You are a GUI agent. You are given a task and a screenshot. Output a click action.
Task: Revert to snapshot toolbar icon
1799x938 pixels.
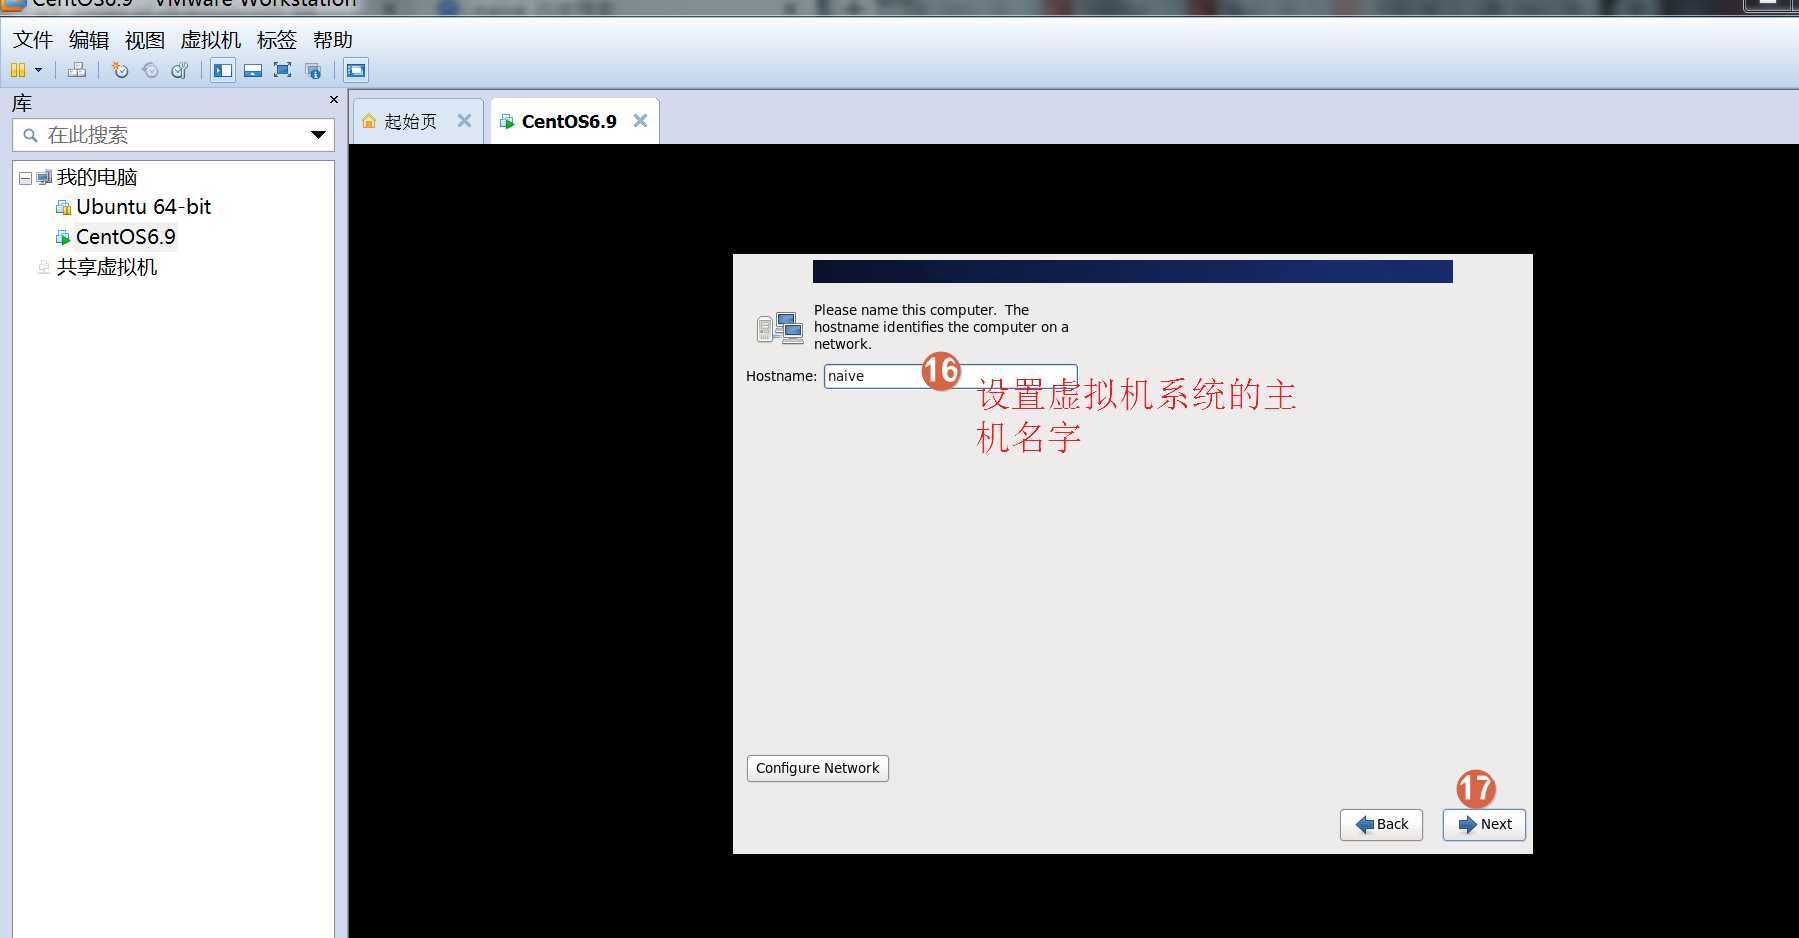[x=150, y=70]
